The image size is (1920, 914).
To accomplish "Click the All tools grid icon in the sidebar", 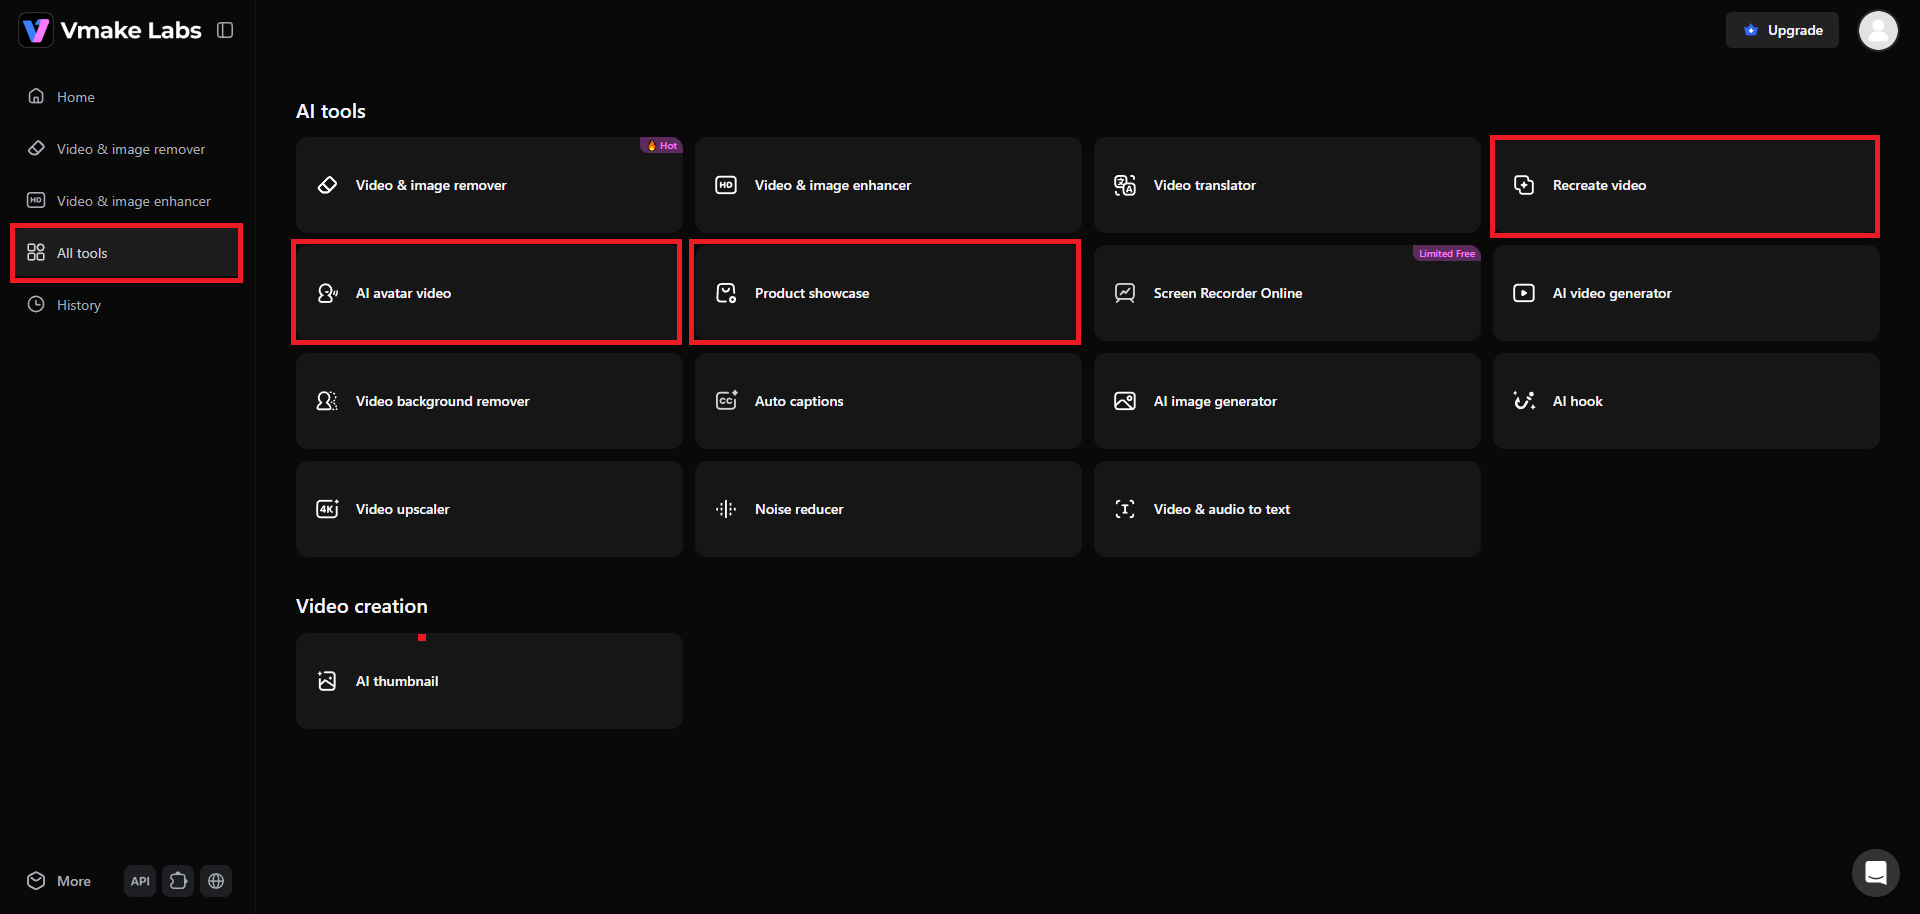I will (36, 252).
